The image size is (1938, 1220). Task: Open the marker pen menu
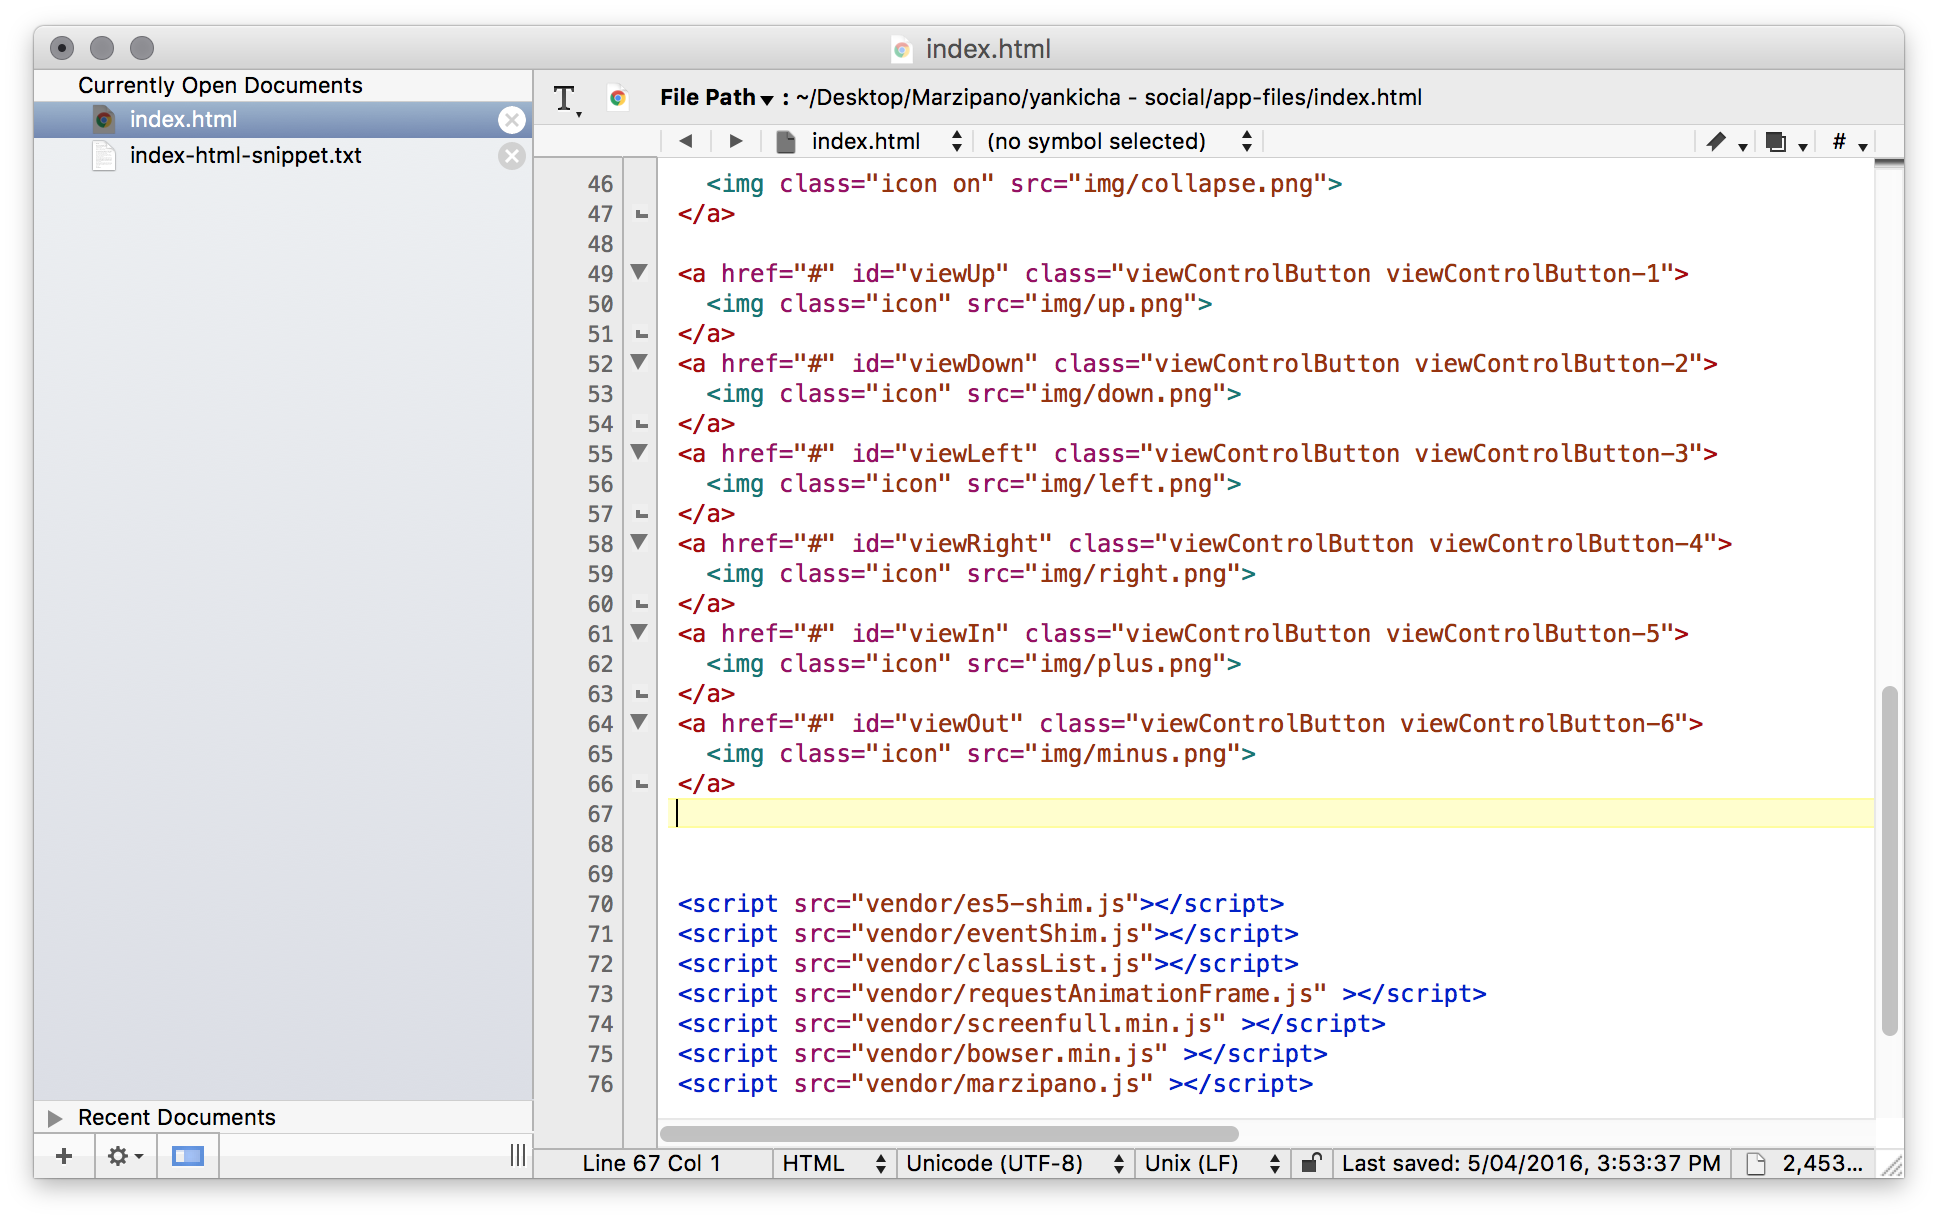pos(1726,142)
